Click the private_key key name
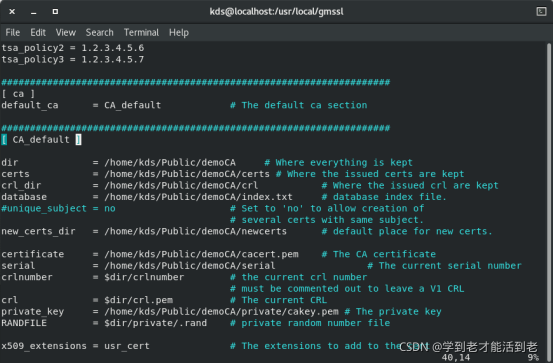Screen dimensions: 554x363 point(33,311)
